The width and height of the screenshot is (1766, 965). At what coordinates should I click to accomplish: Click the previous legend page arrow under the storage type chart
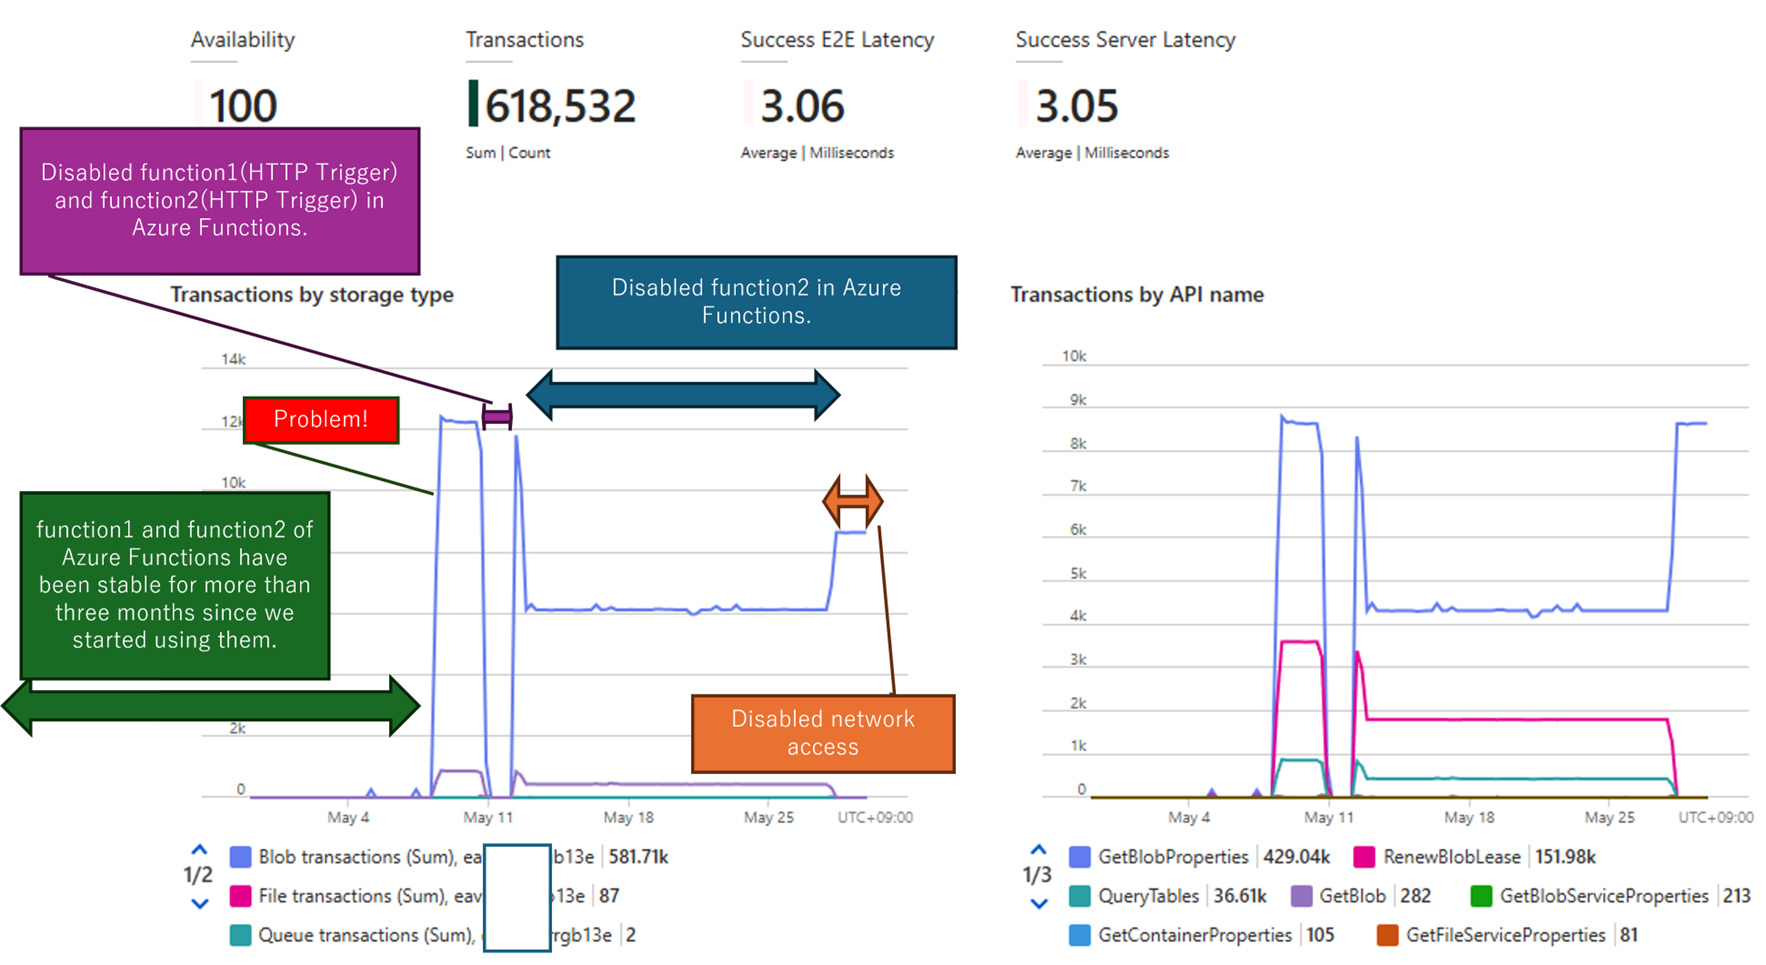click(199, 850)
